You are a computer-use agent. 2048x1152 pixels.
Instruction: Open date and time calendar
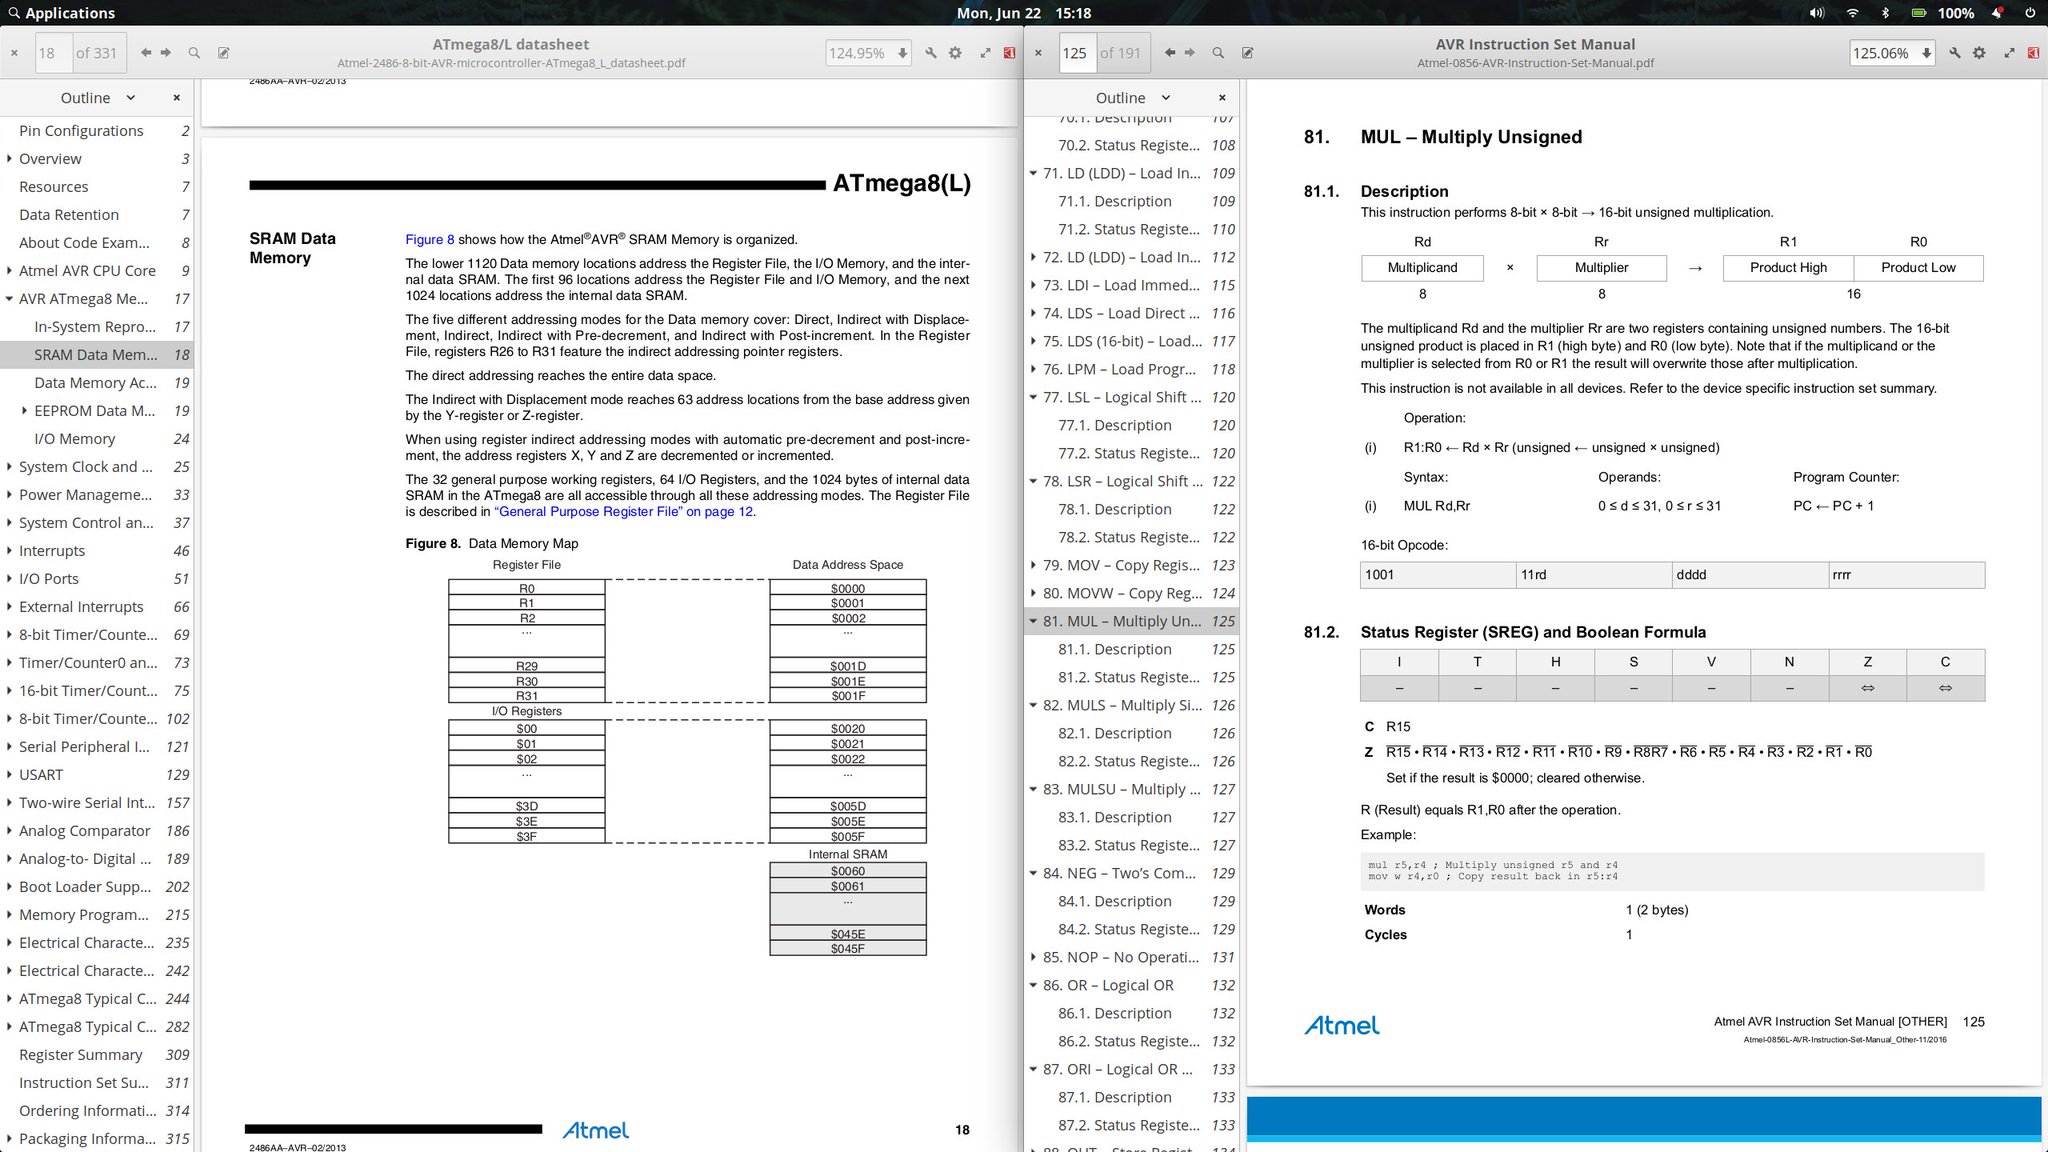click(1023, 13)
